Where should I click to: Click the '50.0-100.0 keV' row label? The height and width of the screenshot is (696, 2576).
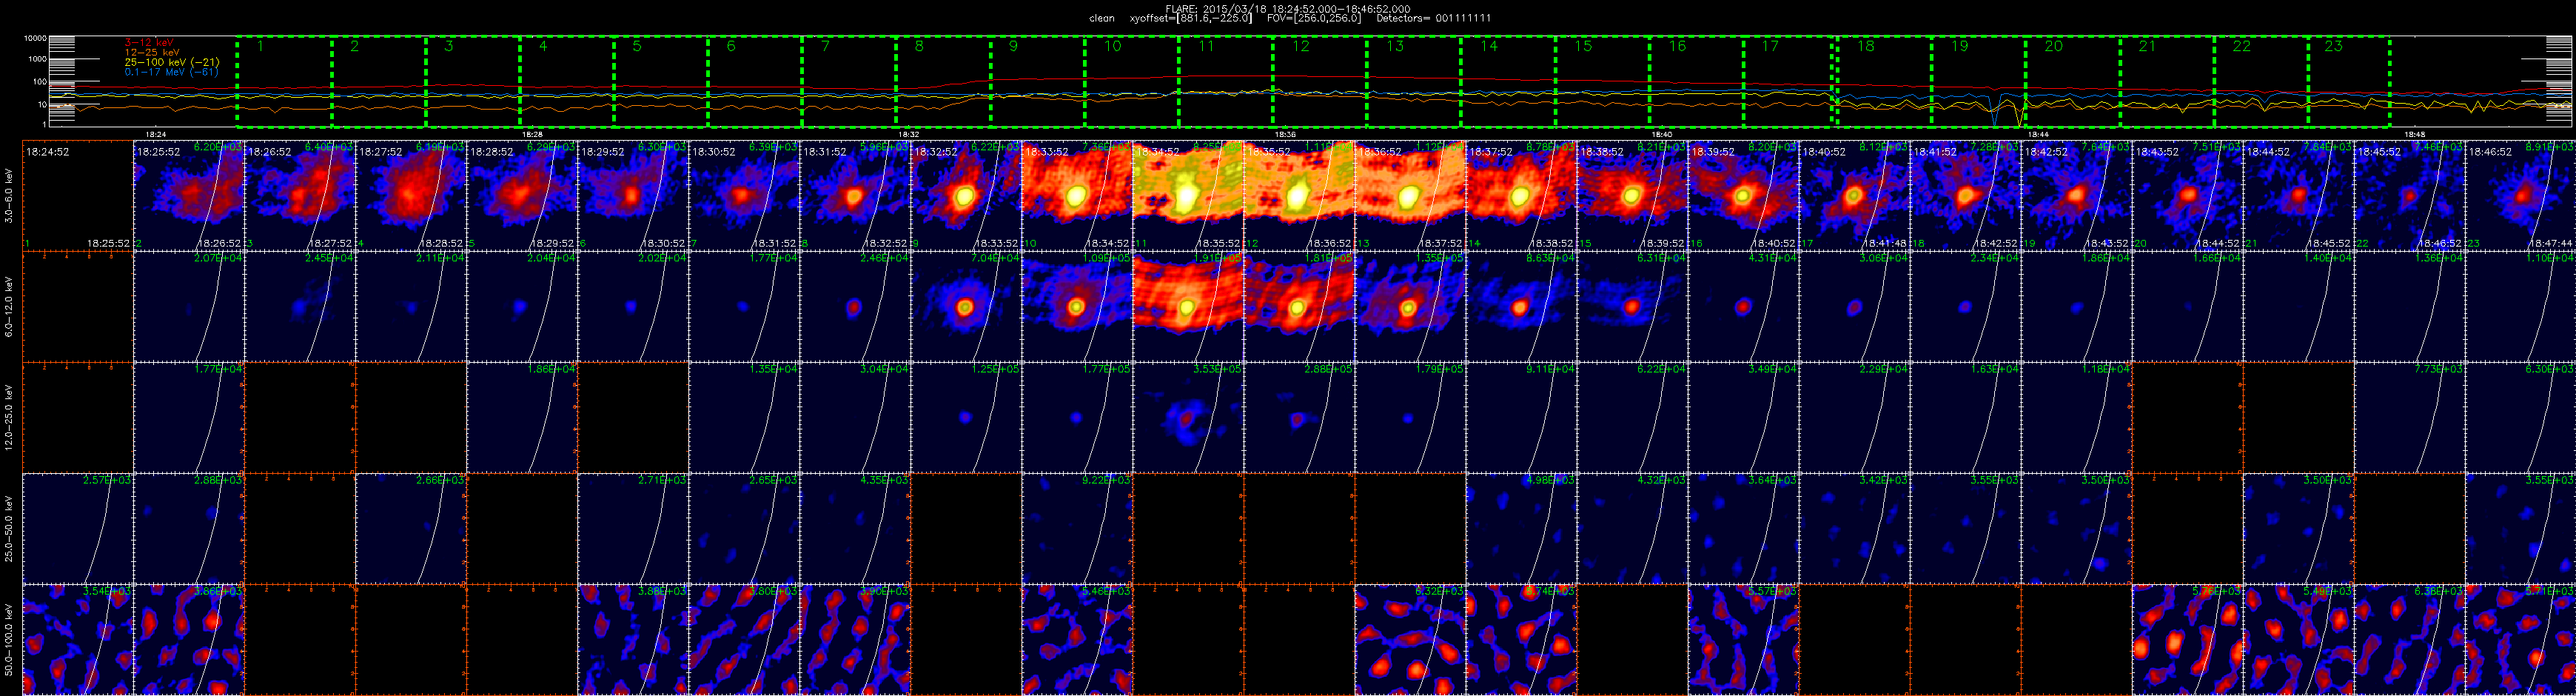tap(10, 639)
